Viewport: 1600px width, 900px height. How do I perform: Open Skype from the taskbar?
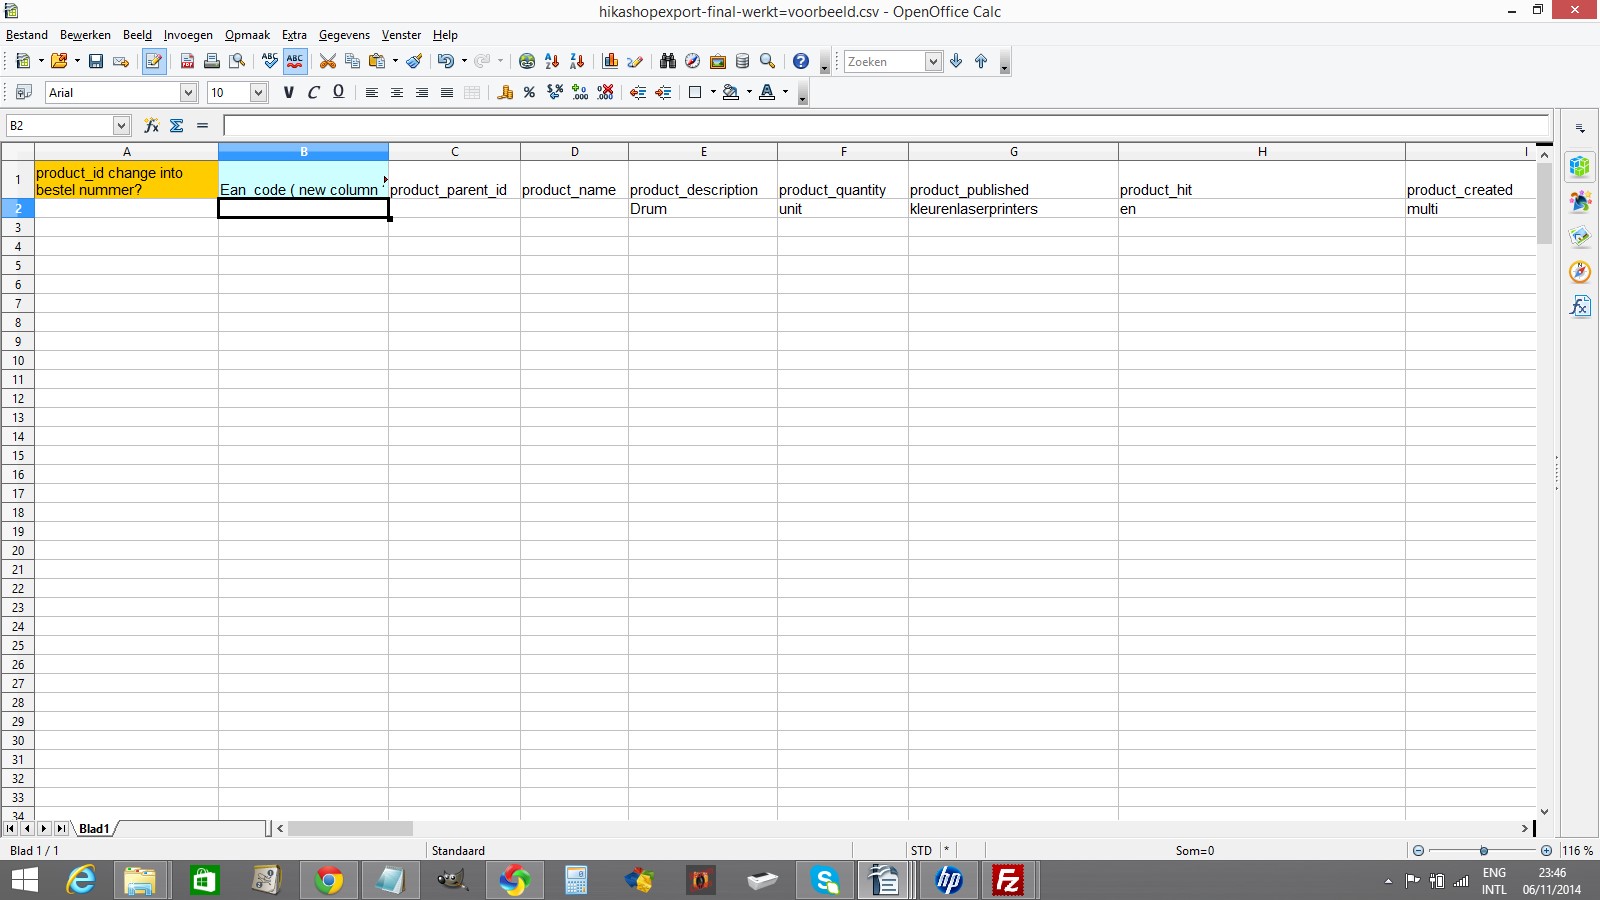(825, 881)
